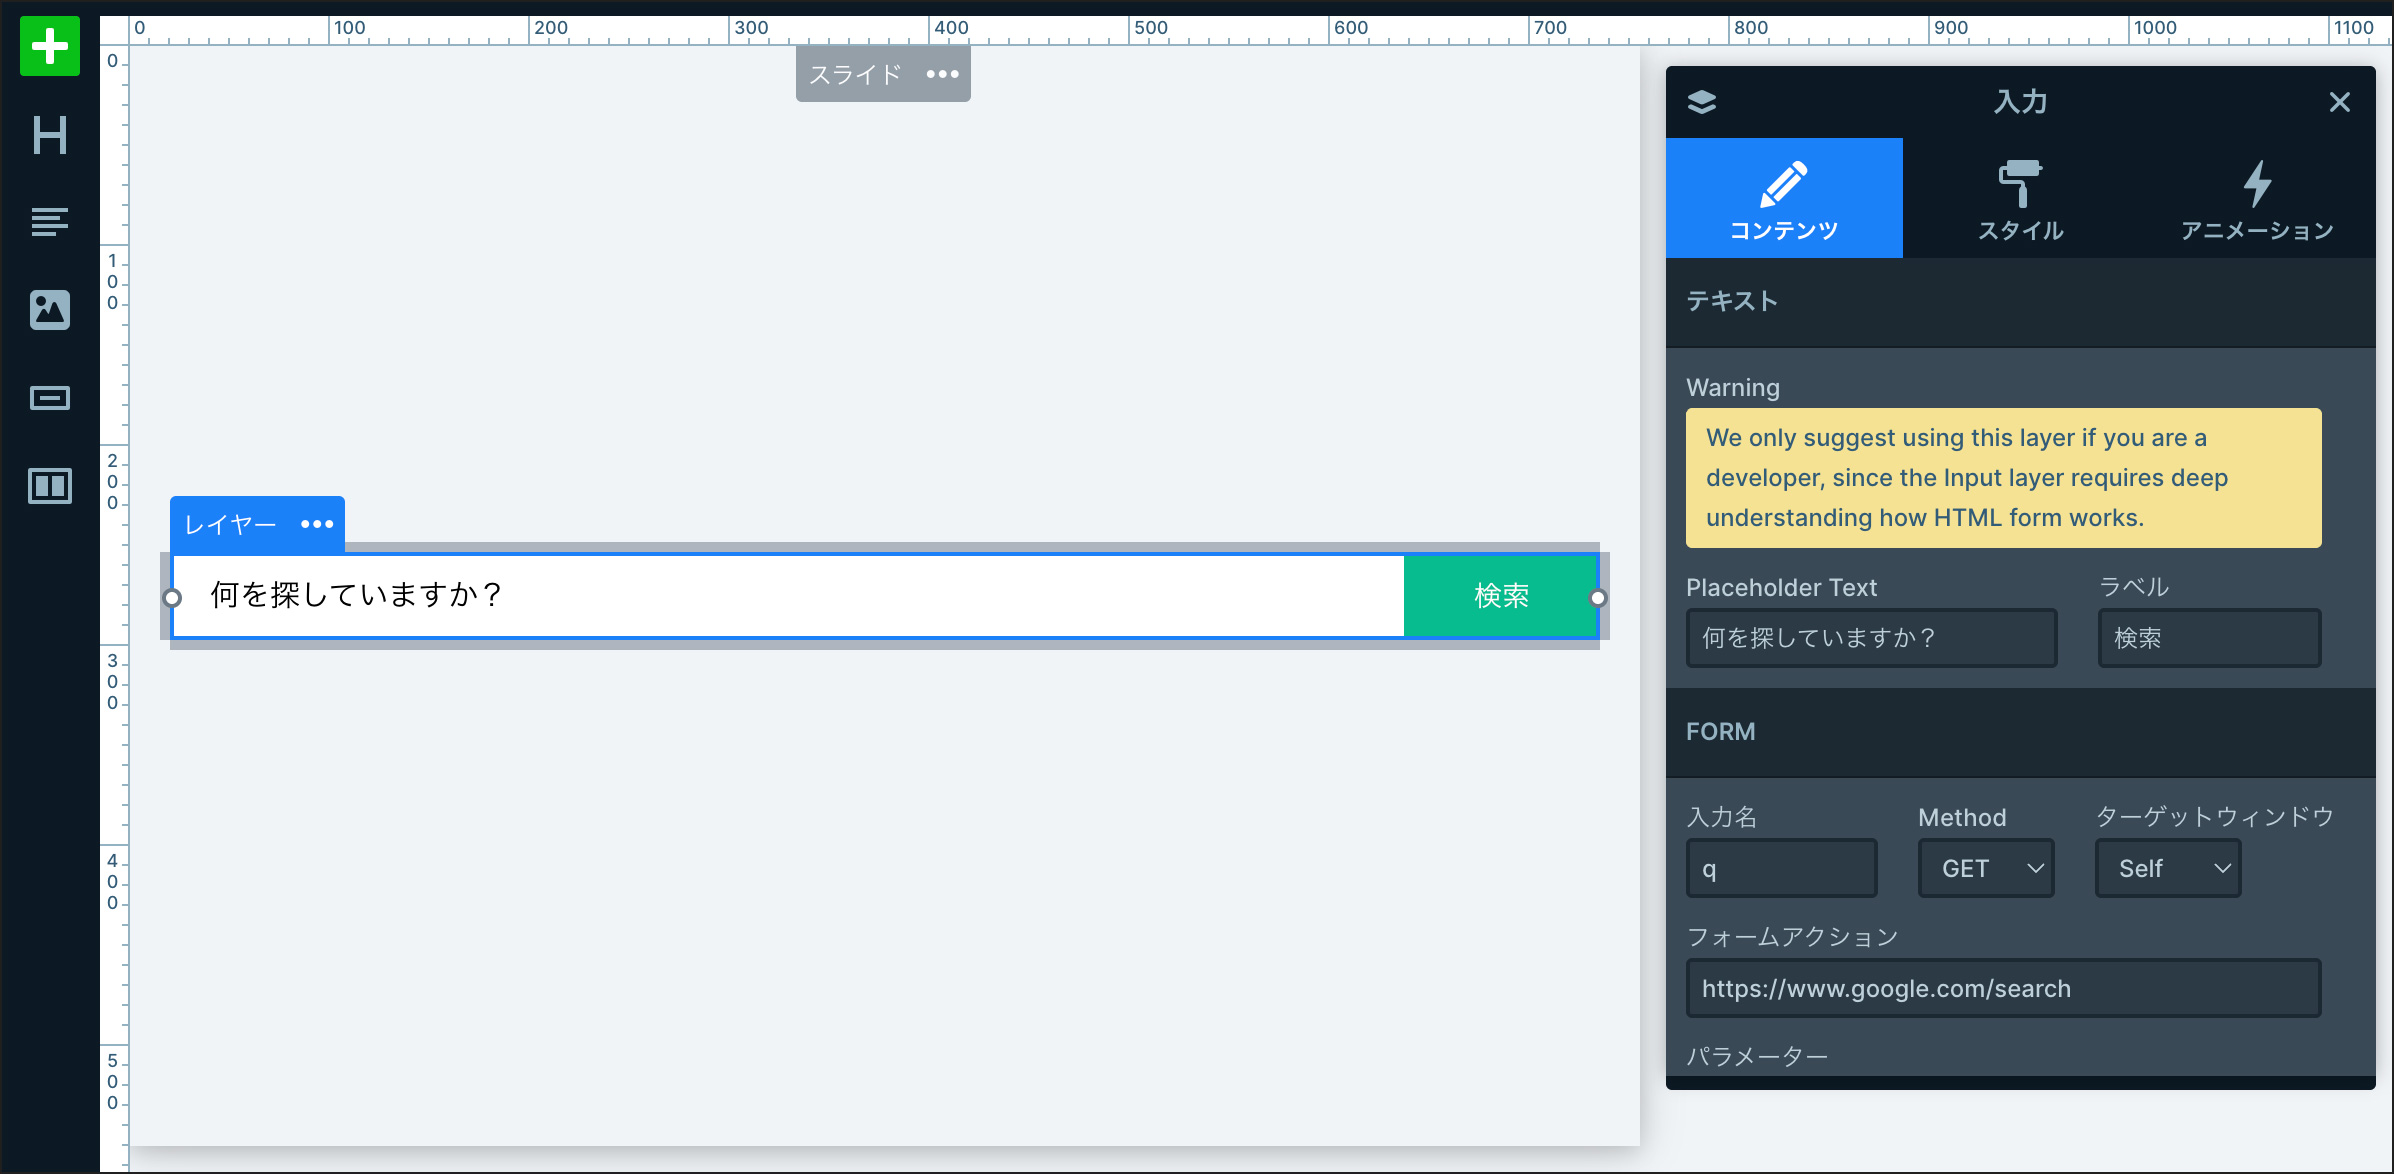The image size is (2394, 1174).
Task: Open the レイヤー three-dot options menu
Action: click(317, 524)
